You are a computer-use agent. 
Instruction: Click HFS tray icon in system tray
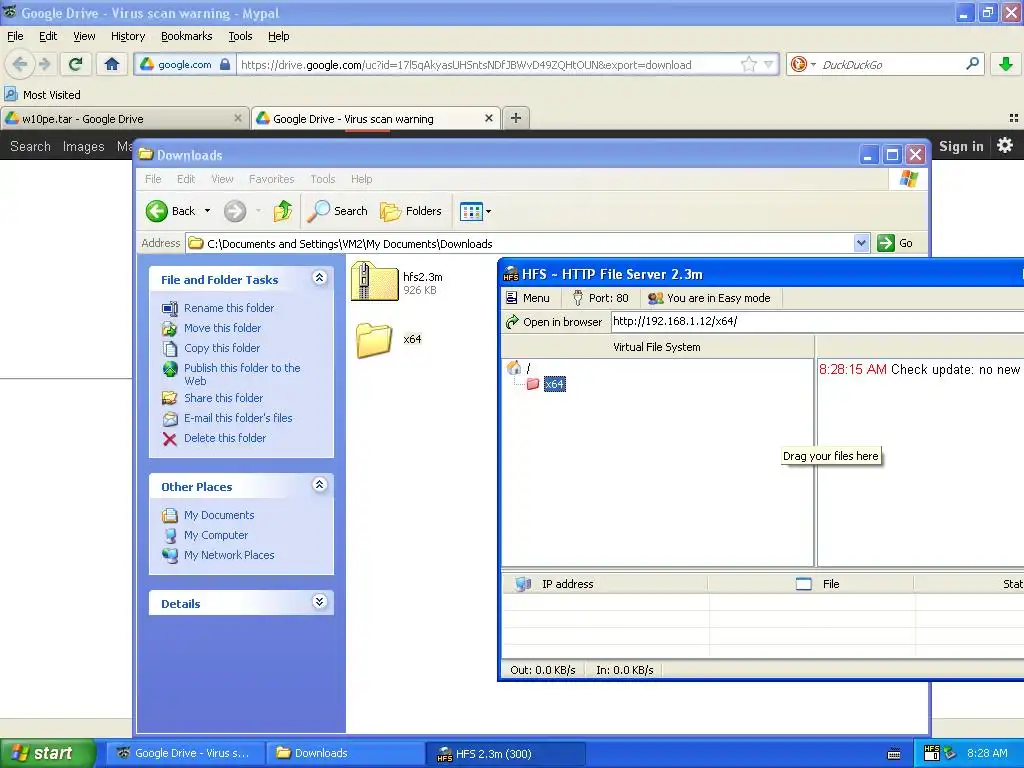[x=932, y=754]
